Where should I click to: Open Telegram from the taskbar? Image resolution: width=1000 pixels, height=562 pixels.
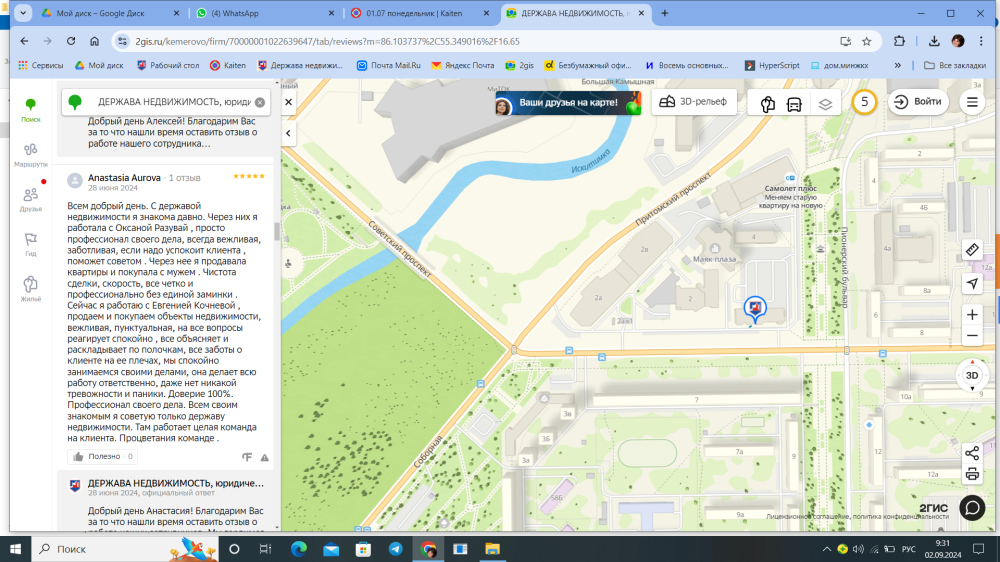point(395,549)
